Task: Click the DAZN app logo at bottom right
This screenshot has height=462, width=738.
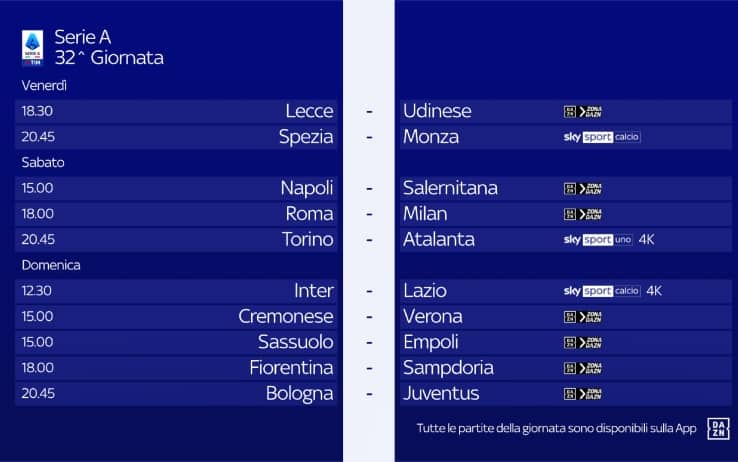Action: coord(717,427)
